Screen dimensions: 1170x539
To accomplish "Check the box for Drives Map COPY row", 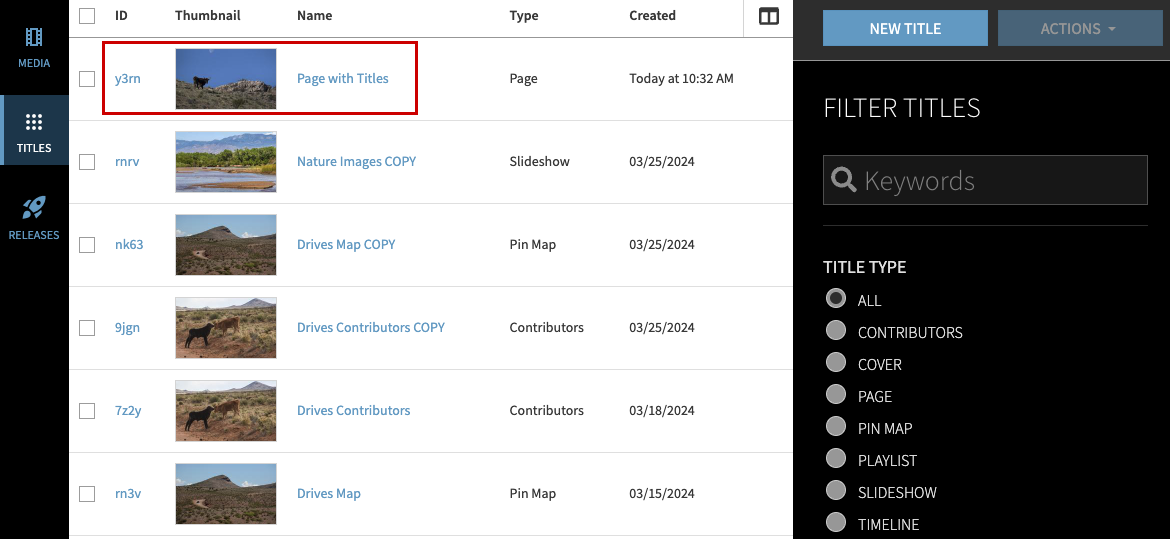I will [x=87, y=245].
